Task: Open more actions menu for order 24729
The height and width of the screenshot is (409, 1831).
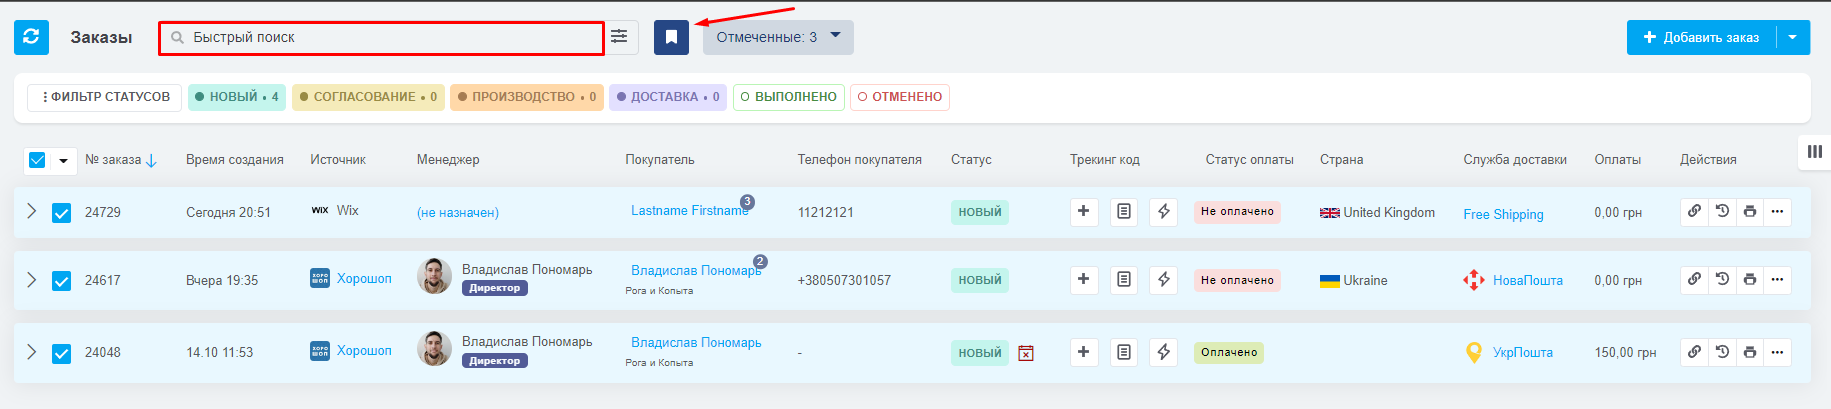Action: (x=1777, y=211)
